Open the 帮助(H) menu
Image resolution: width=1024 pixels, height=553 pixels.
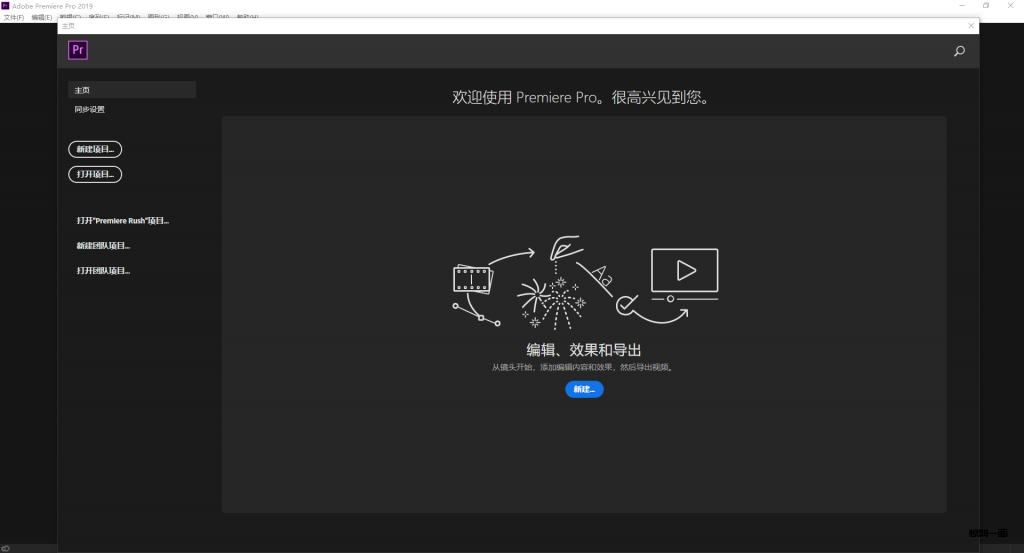(x=247, y=17)
